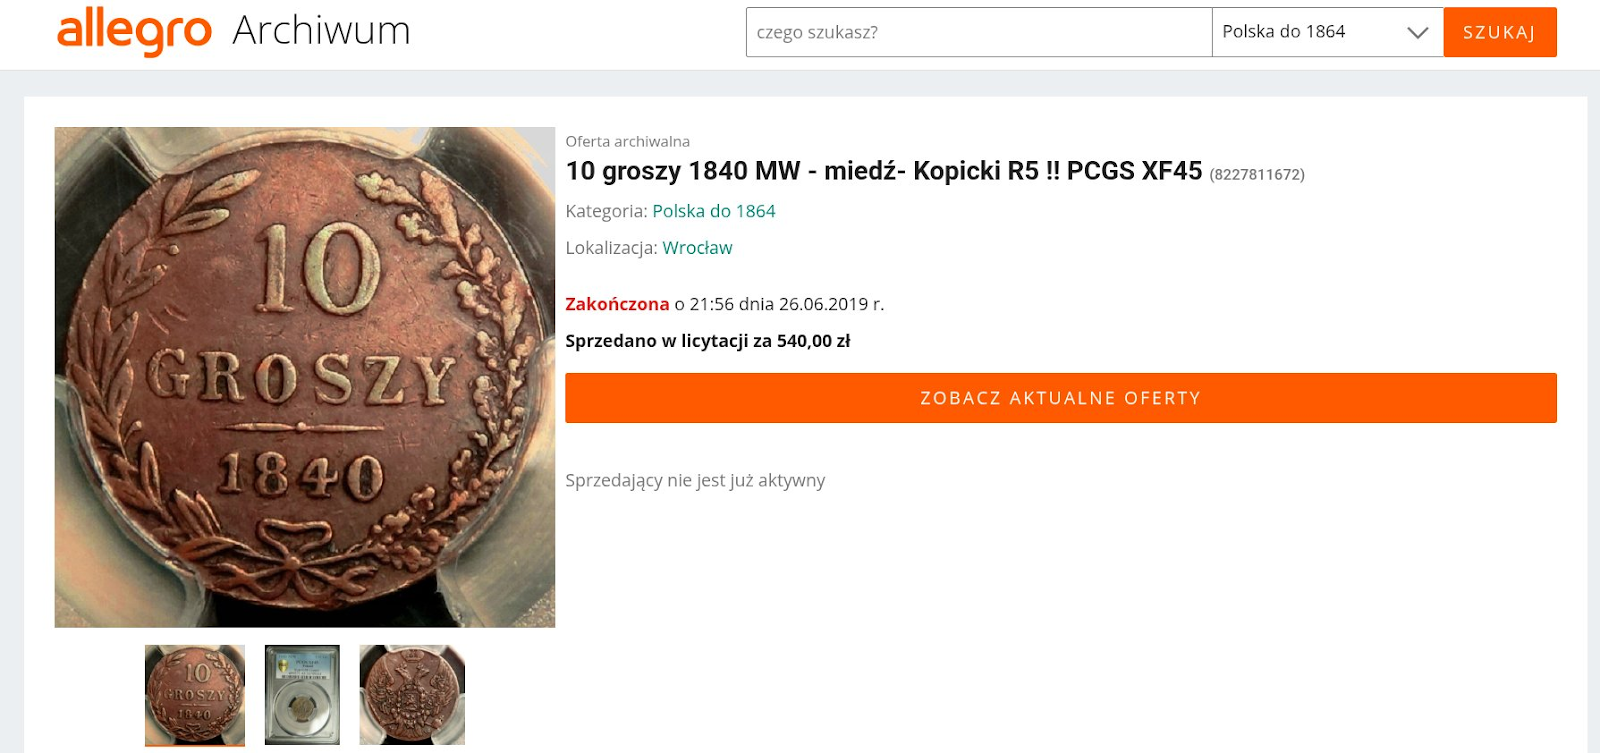Select the PCGS slab thumbnail

point(302,695)
